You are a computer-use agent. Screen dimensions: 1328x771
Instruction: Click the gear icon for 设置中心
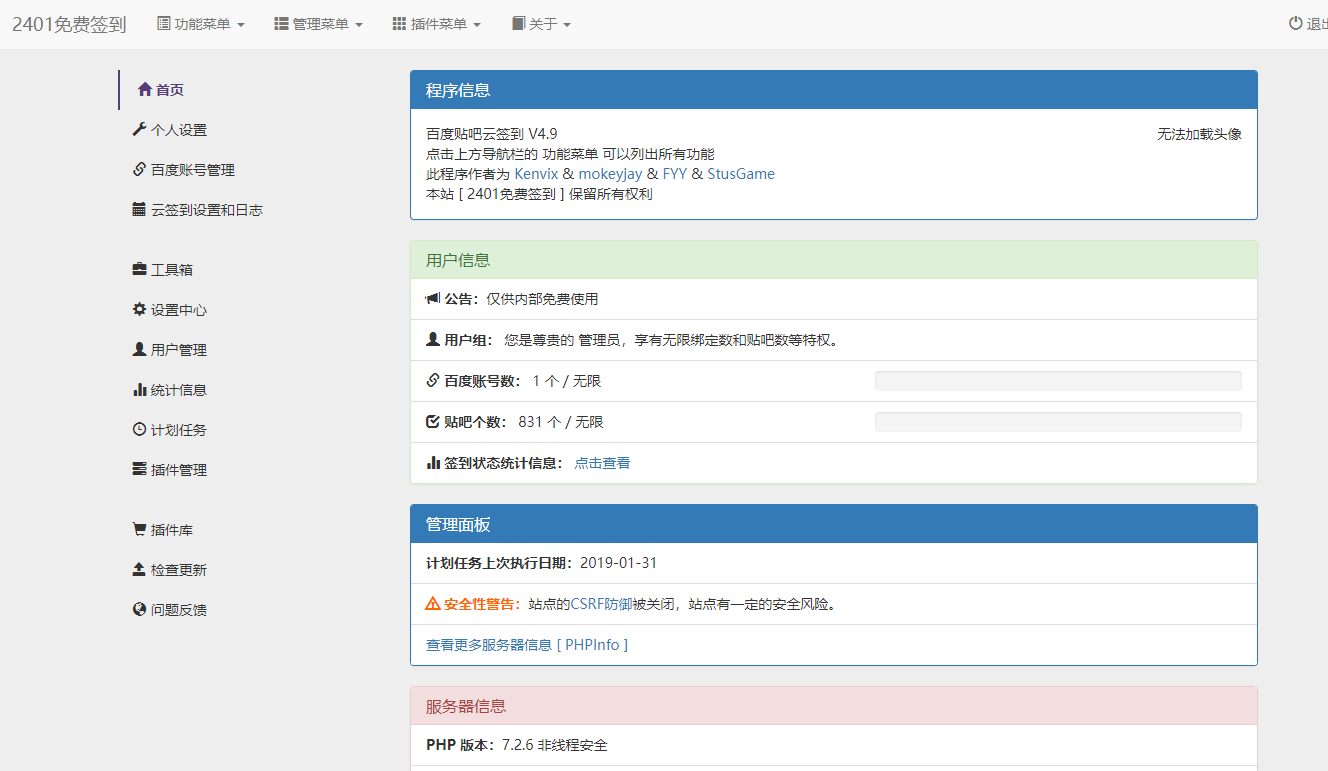139,310
